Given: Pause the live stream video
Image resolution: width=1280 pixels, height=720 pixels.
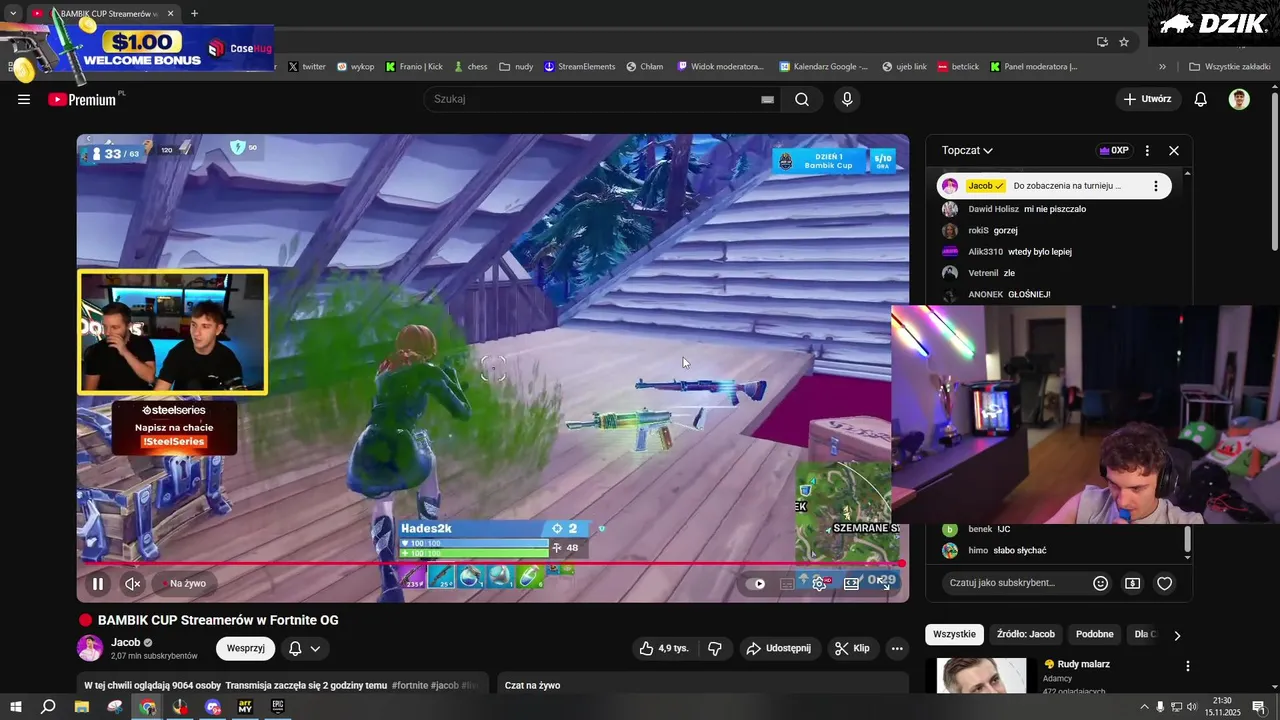Looking at the screenshot, I should pos(98,583).
